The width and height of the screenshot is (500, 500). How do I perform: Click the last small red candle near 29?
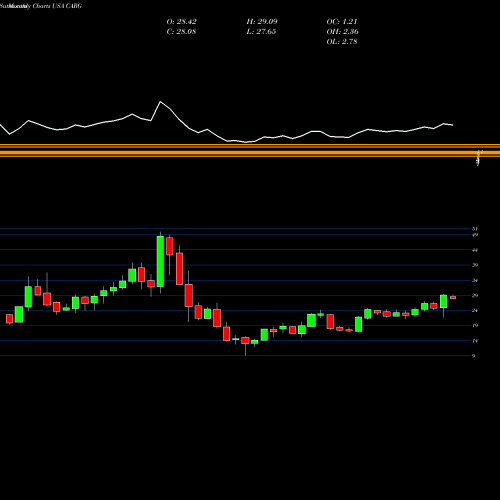coord(453,297)
